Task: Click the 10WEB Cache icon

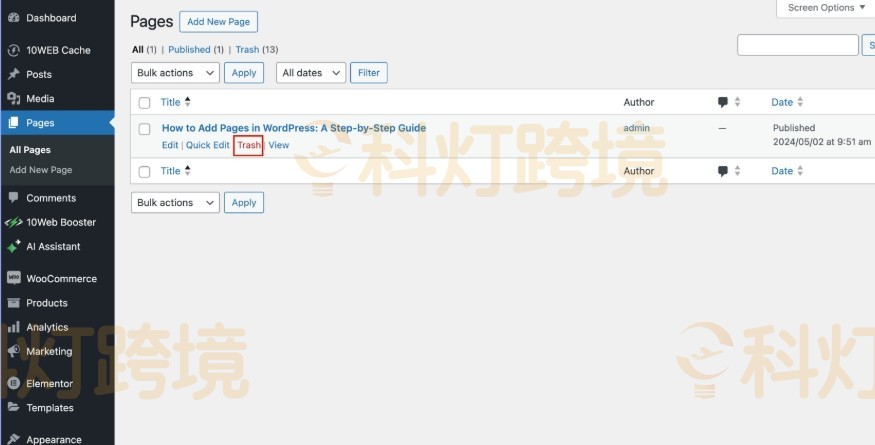Action: point(13,50)
